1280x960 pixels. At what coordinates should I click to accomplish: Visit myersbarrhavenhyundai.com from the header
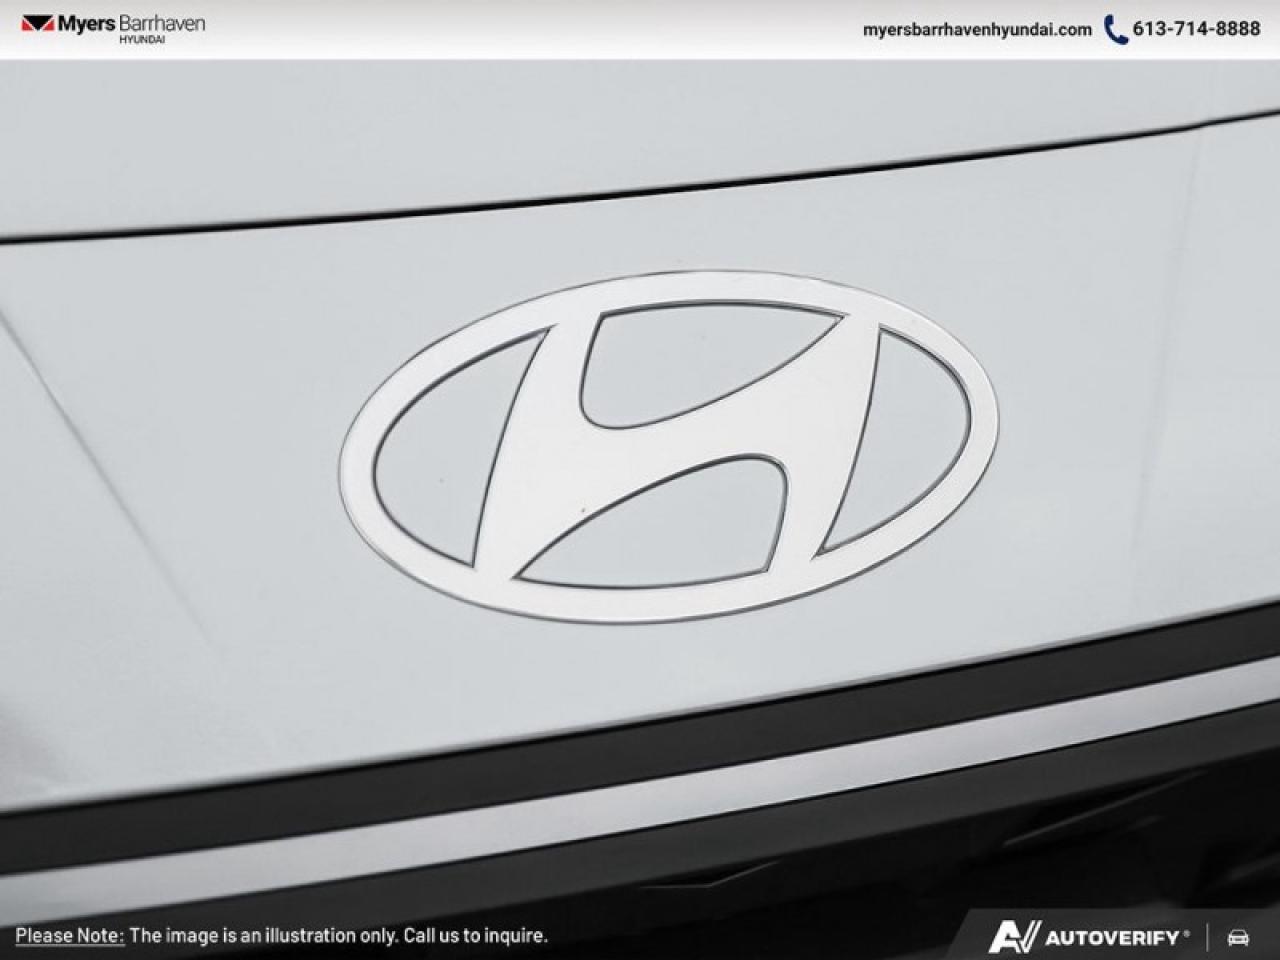click(978, 30)
